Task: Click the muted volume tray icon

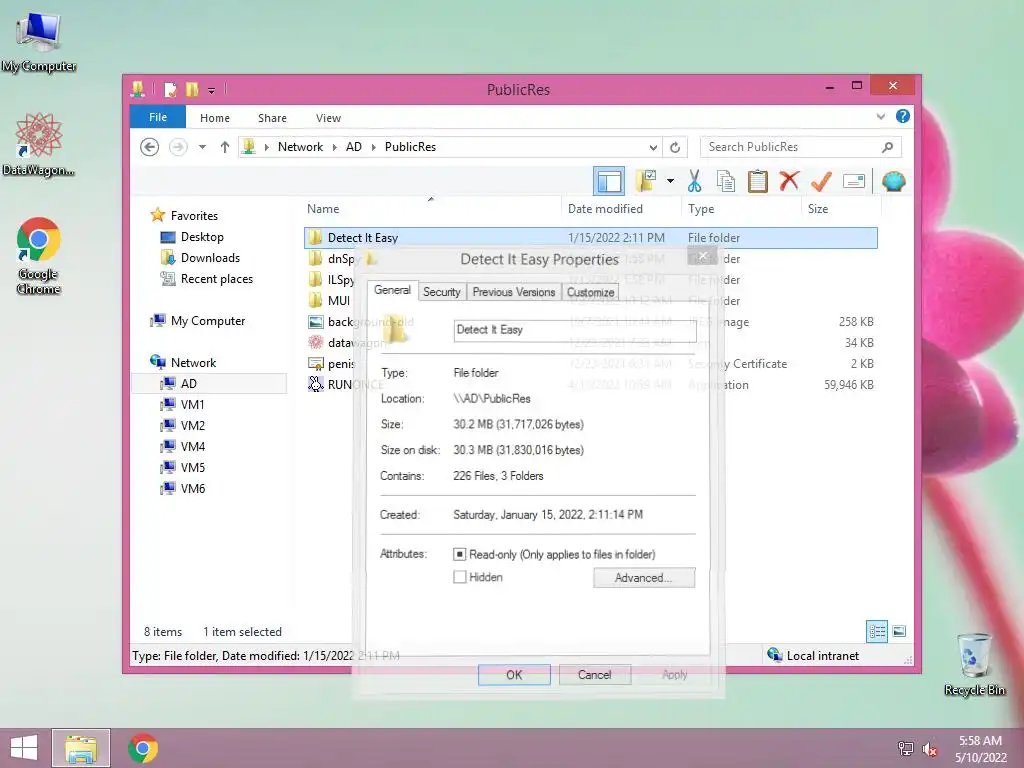Action: coord(929,749)
